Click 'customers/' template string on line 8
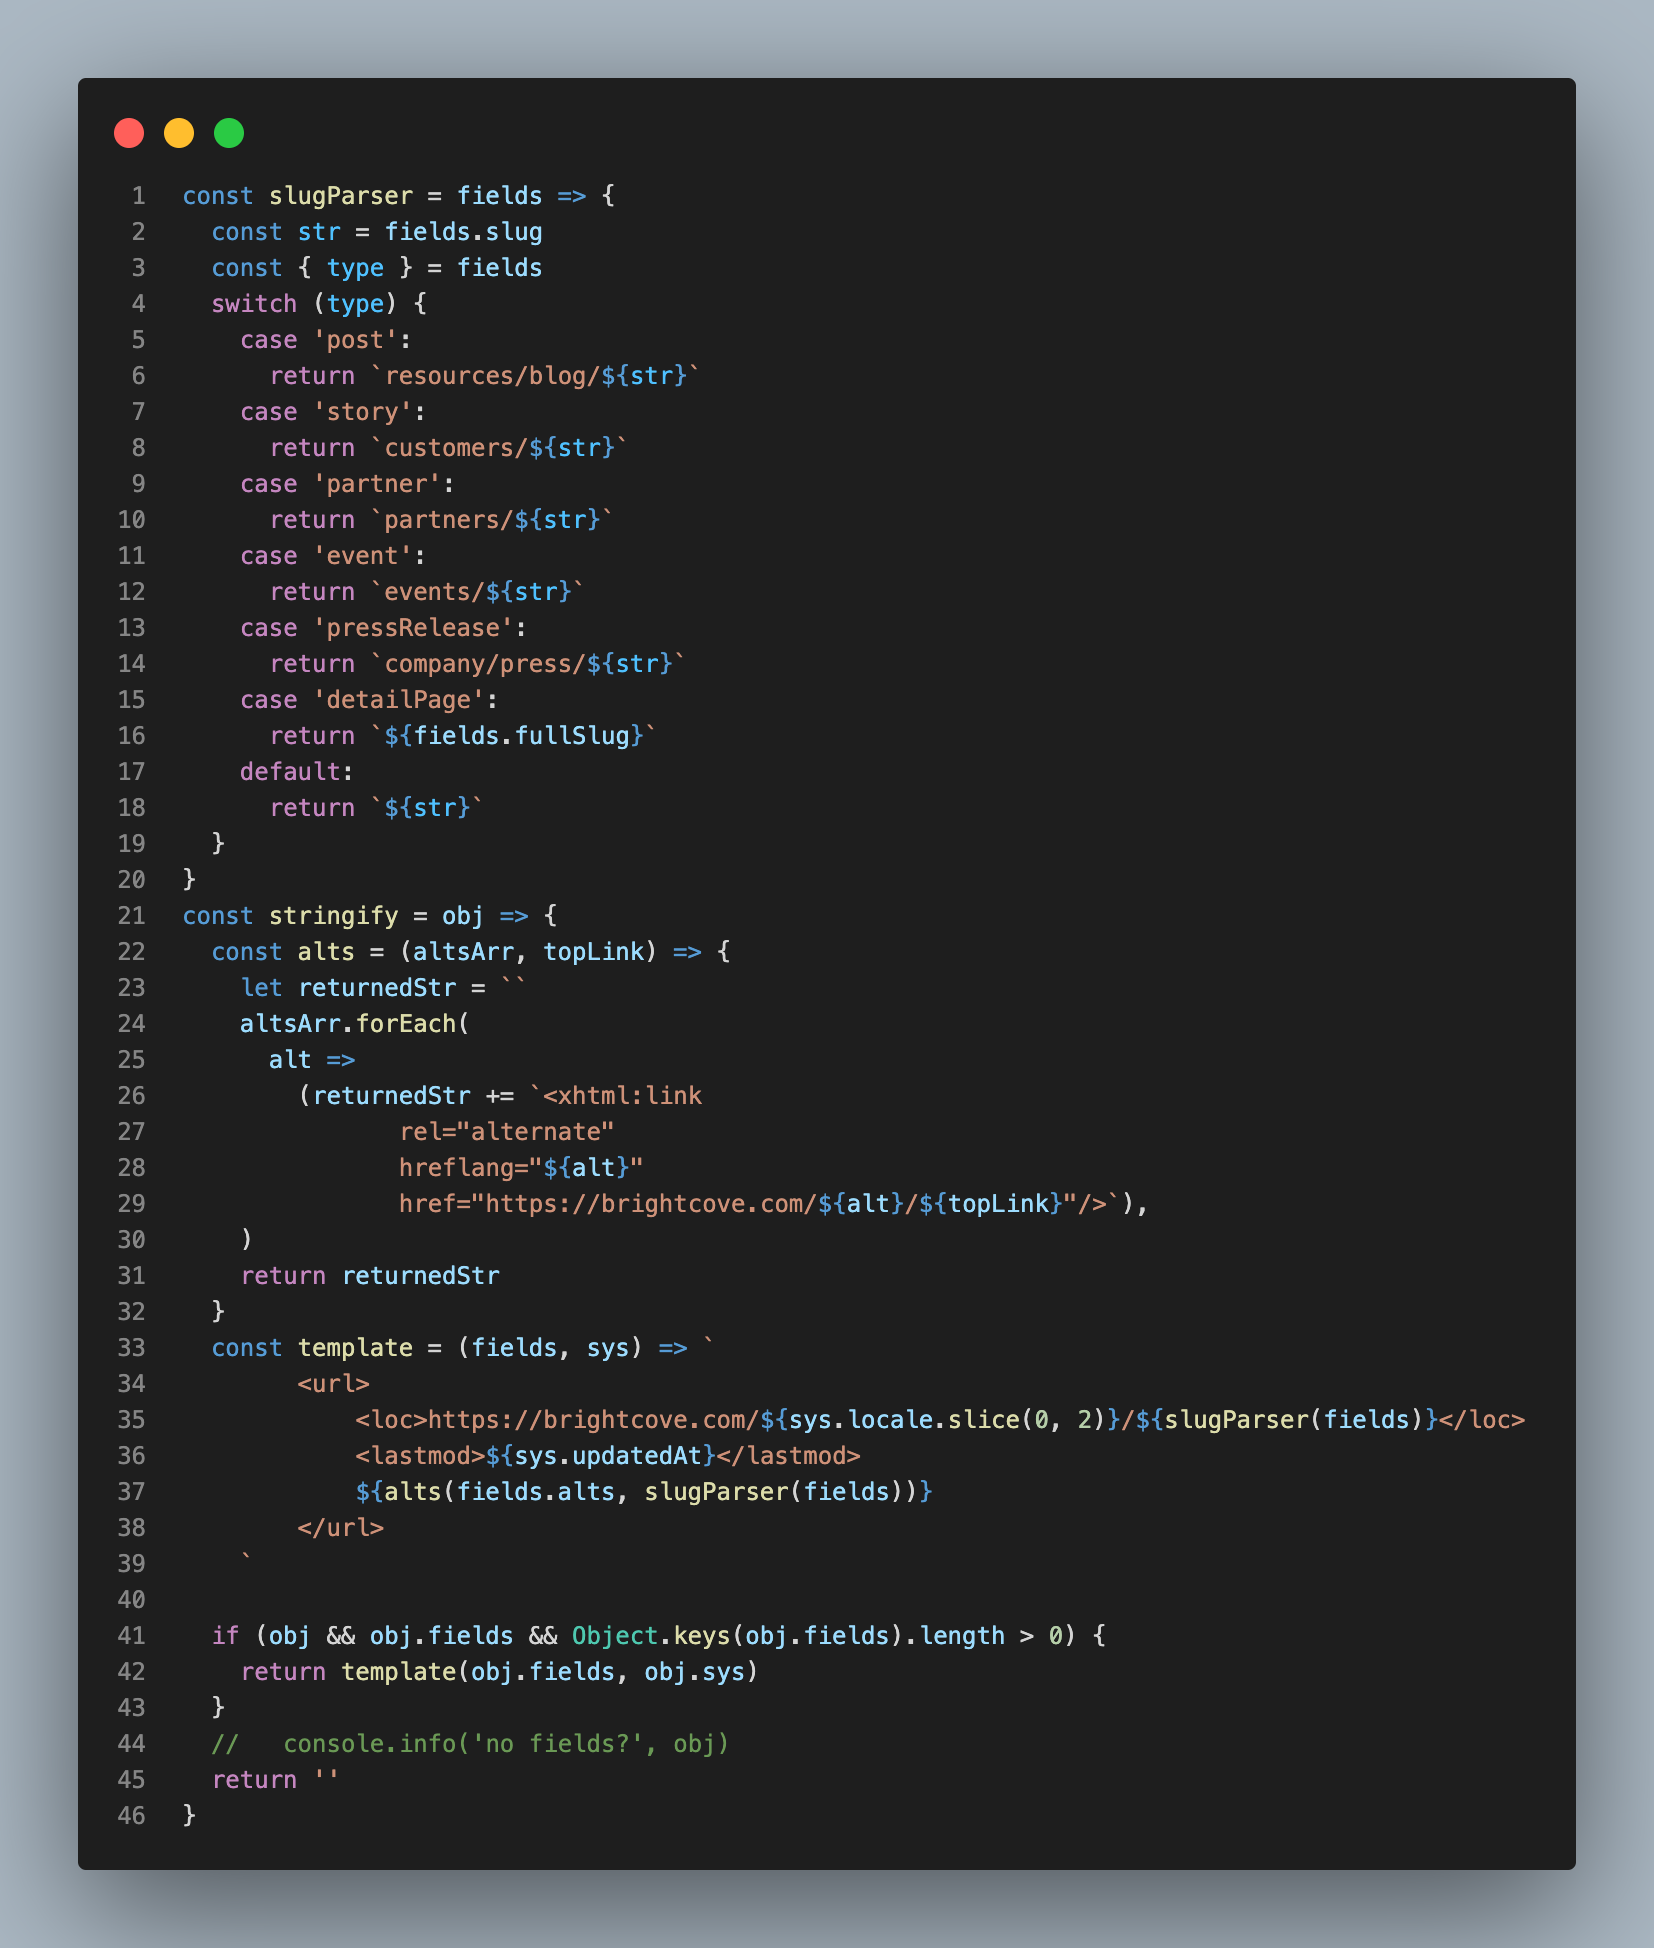Image resolution: width=1654 pixels, height=1948 pixels. point(457,448)
